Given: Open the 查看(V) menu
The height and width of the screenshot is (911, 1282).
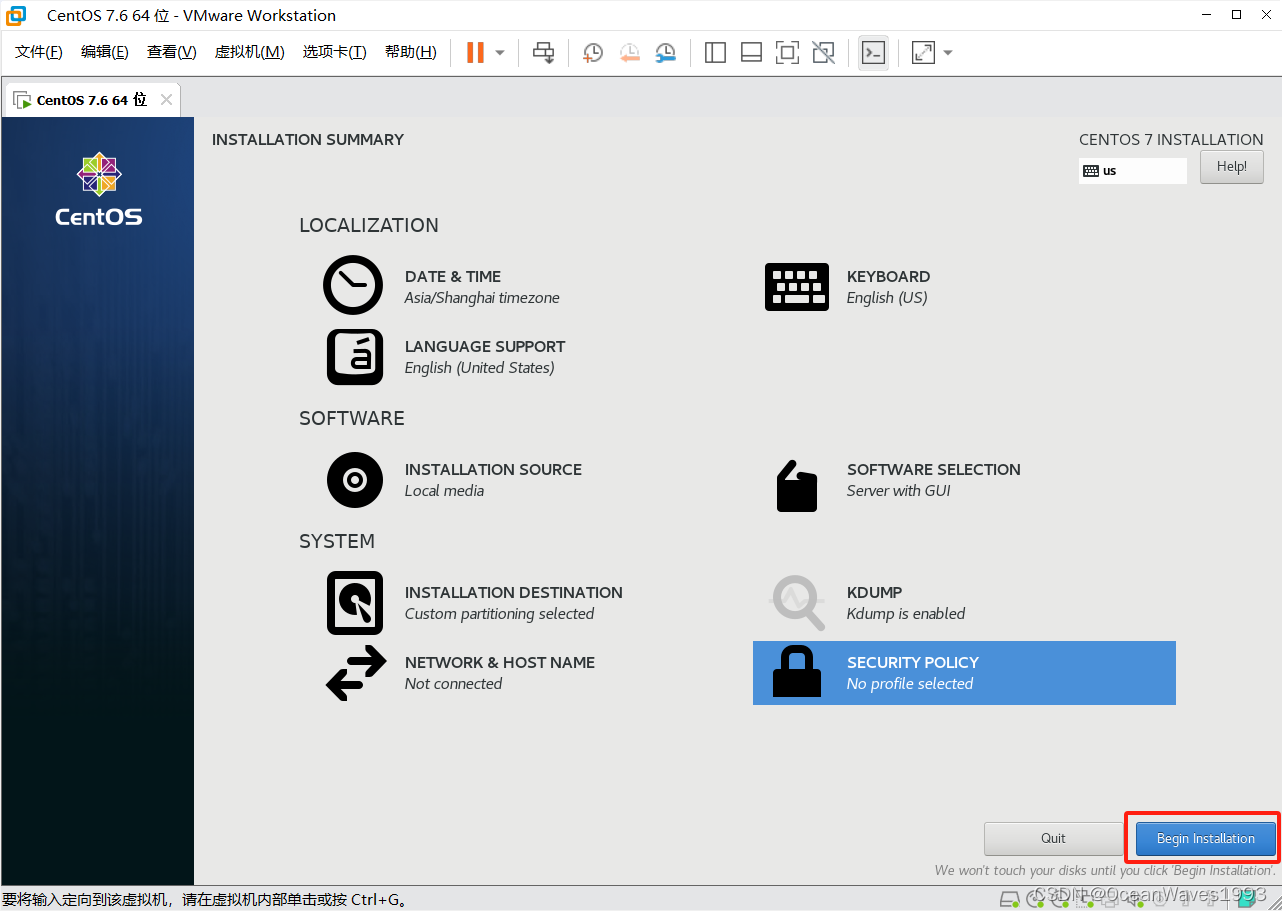Looking at the screenshot, I should 172,52.
